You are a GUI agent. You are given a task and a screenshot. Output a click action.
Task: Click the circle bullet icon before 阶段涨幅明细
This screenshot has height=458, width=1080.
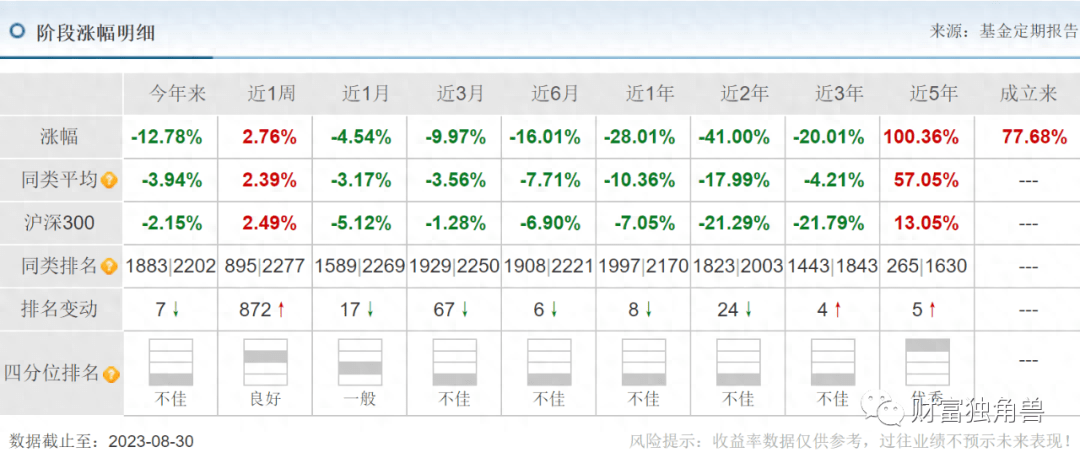coord(17,31)
